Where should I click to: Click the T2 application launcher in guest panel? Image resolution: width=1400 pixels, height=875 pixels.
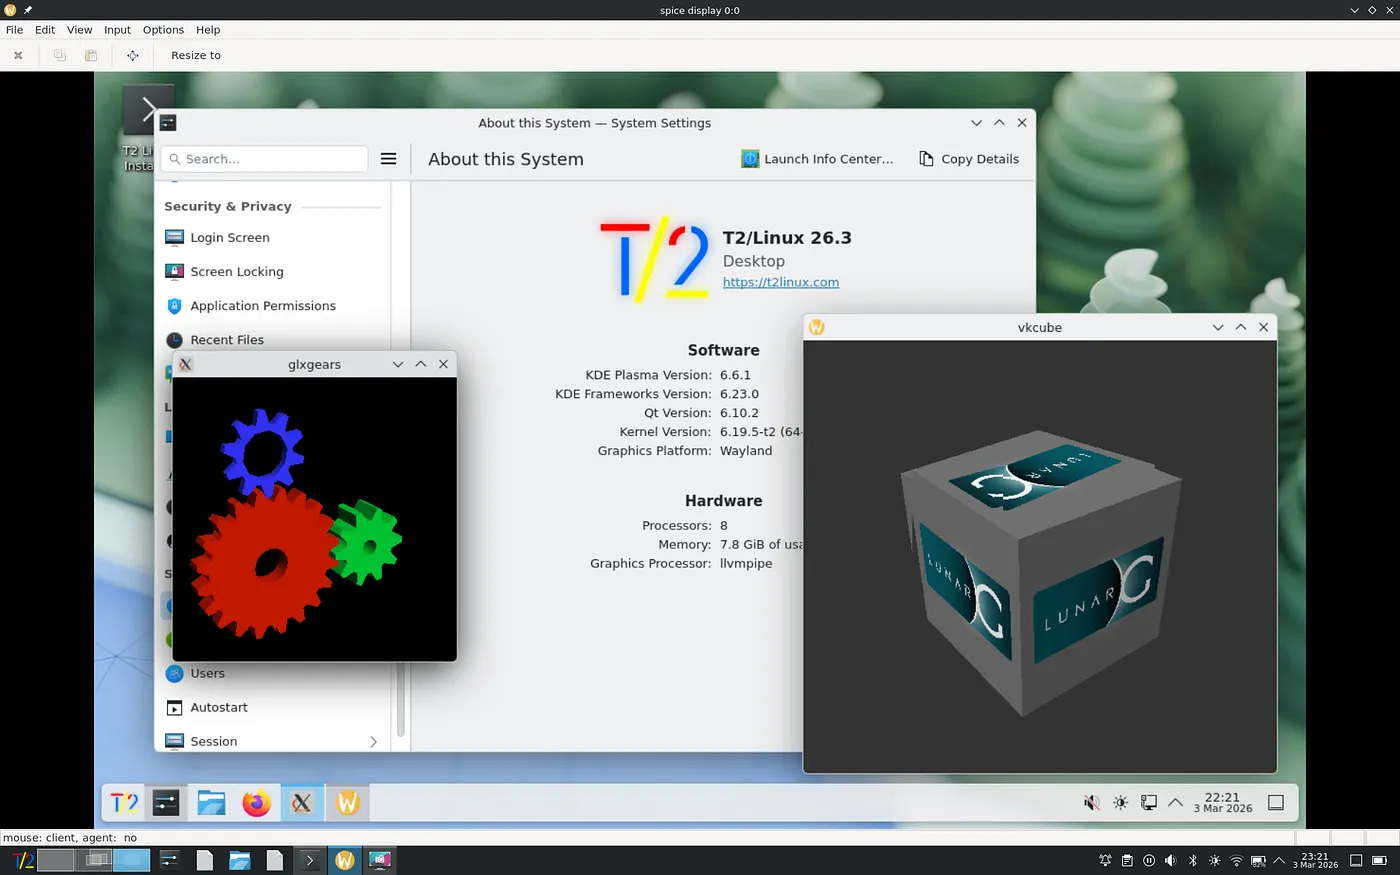(124, 803)
